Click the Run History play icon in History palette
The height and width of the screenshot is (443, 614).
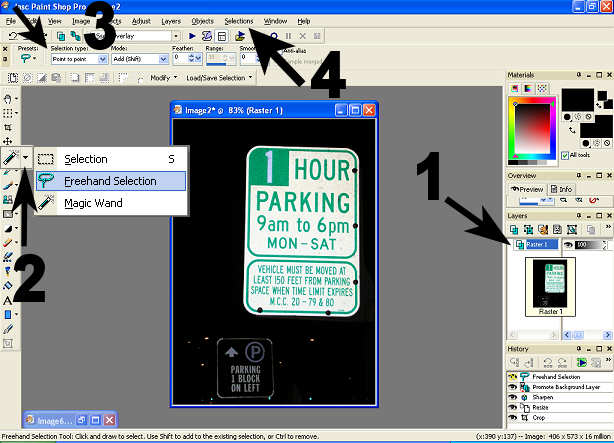(582, 362)
